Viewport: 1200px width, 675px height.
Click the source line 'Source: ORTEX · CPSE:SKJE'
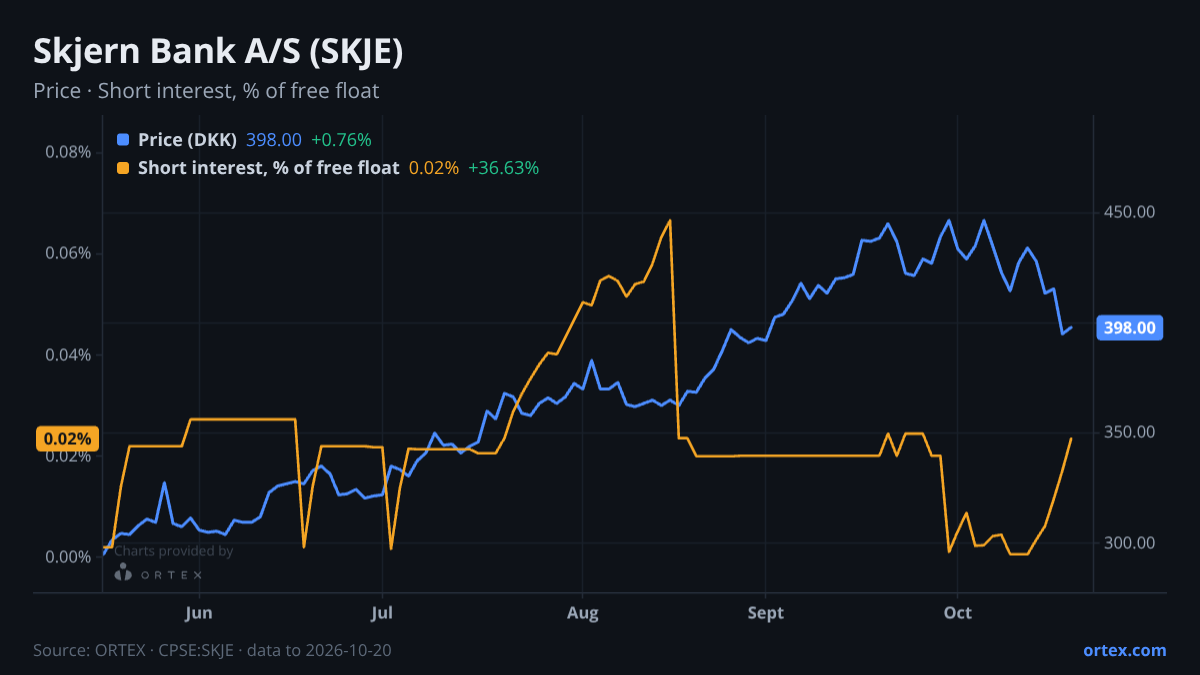point(133,650)
